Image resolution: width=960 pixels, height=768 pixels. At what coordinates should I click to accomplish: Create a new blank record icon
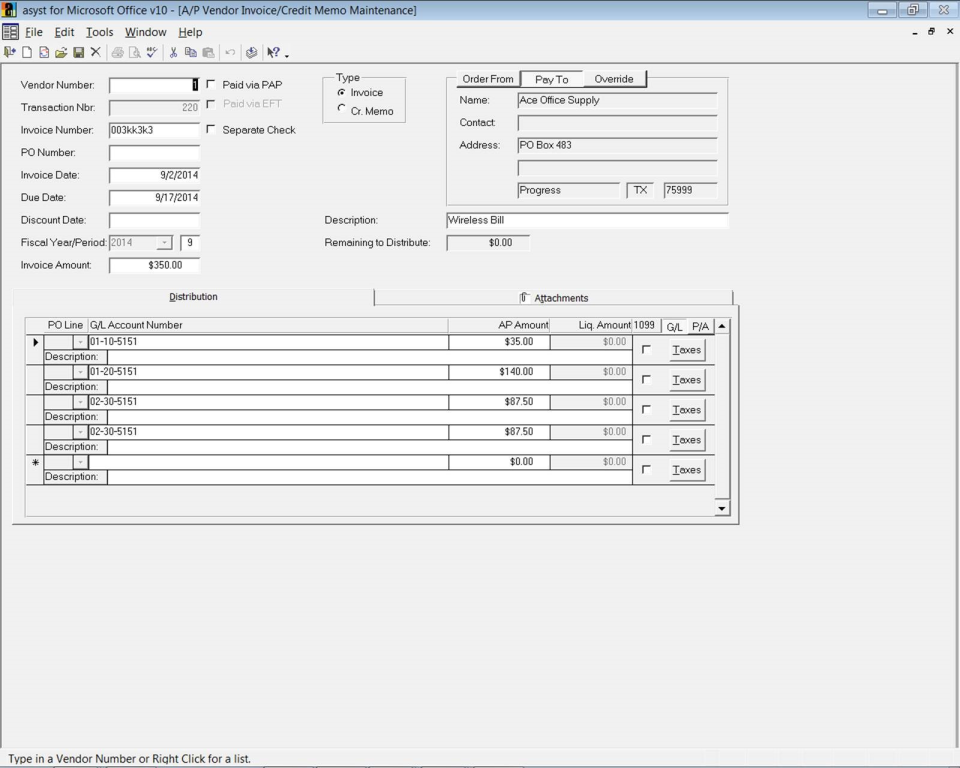tap(27, 53)
